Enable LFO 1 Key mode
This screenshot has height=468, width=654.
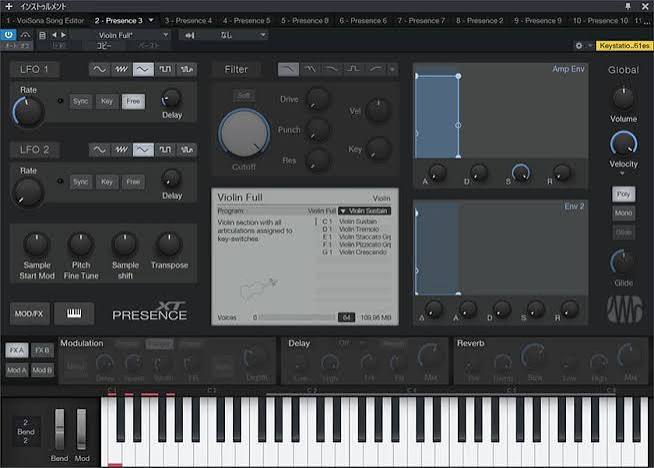coord(107,101)
